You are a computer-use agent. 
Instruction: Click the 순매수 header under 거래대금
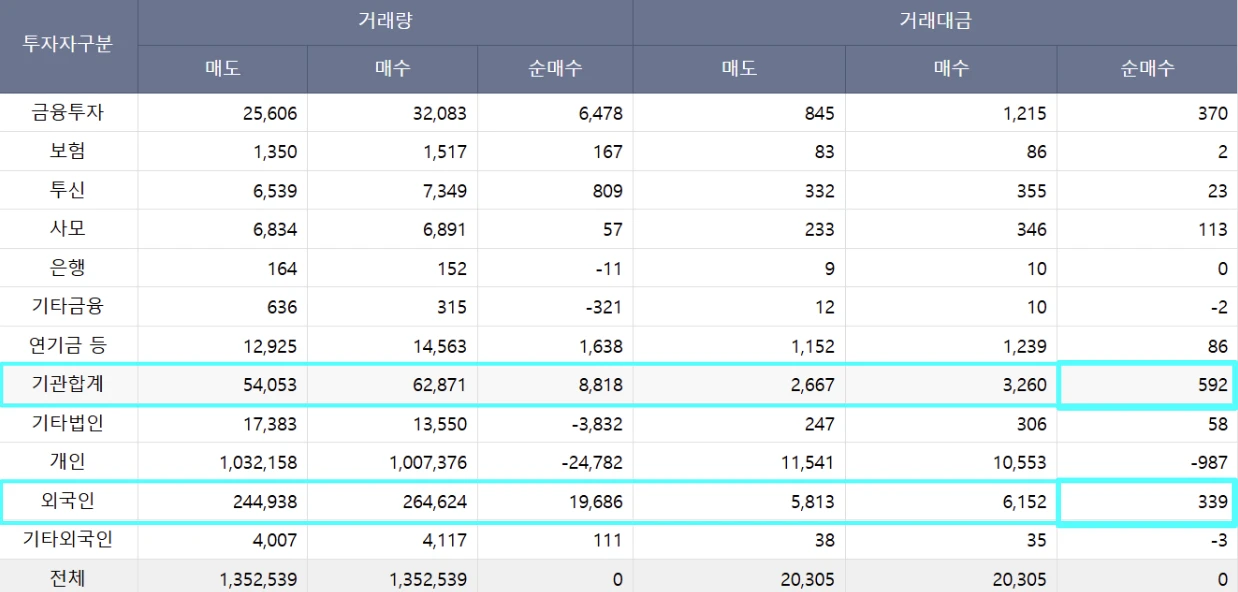click(1147, 69)
